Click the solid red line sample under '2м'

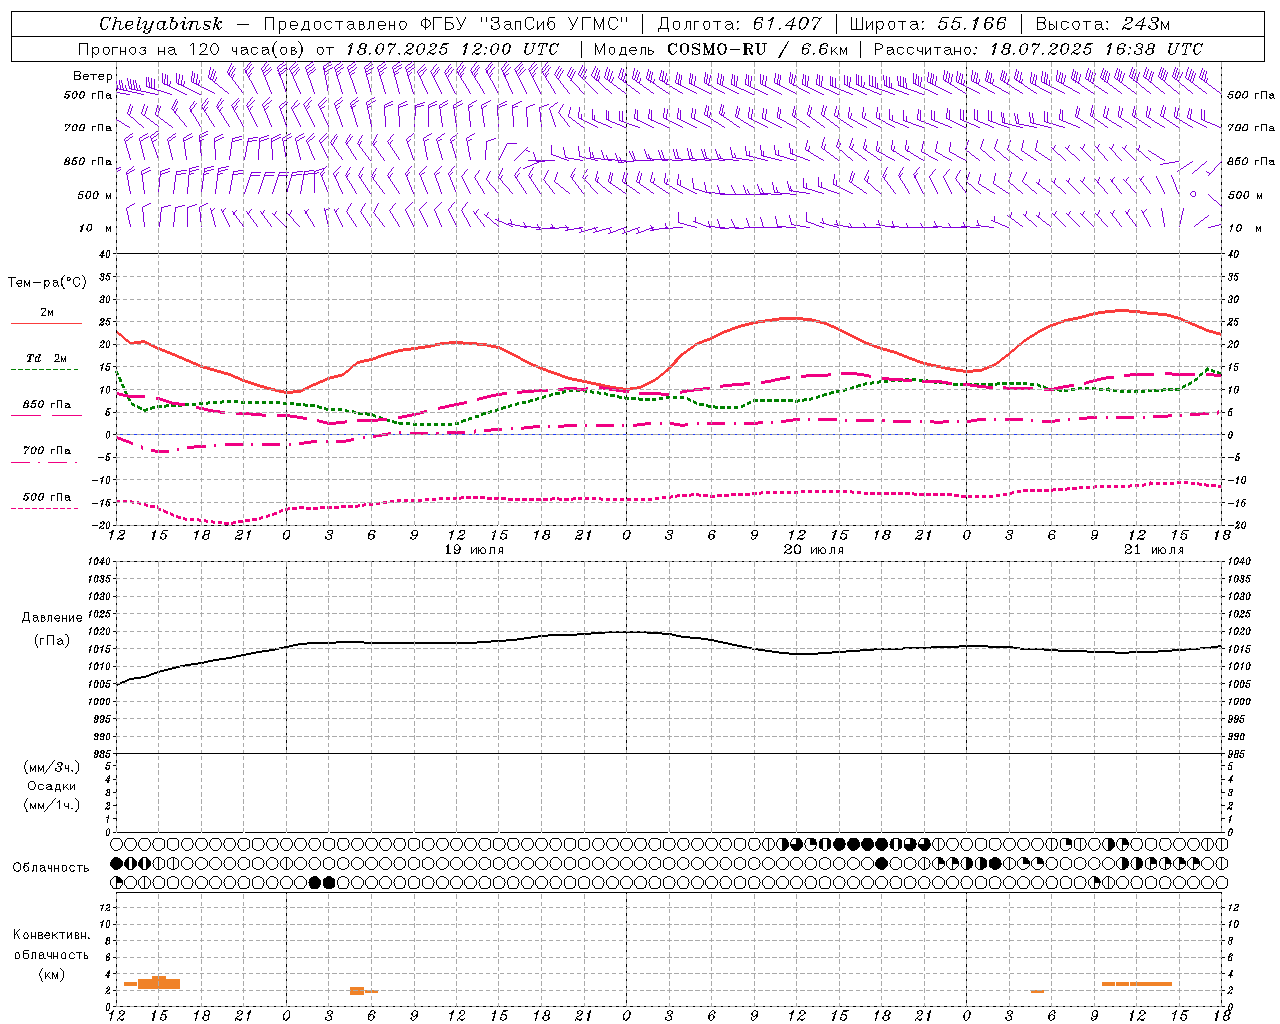pos(46,323)
